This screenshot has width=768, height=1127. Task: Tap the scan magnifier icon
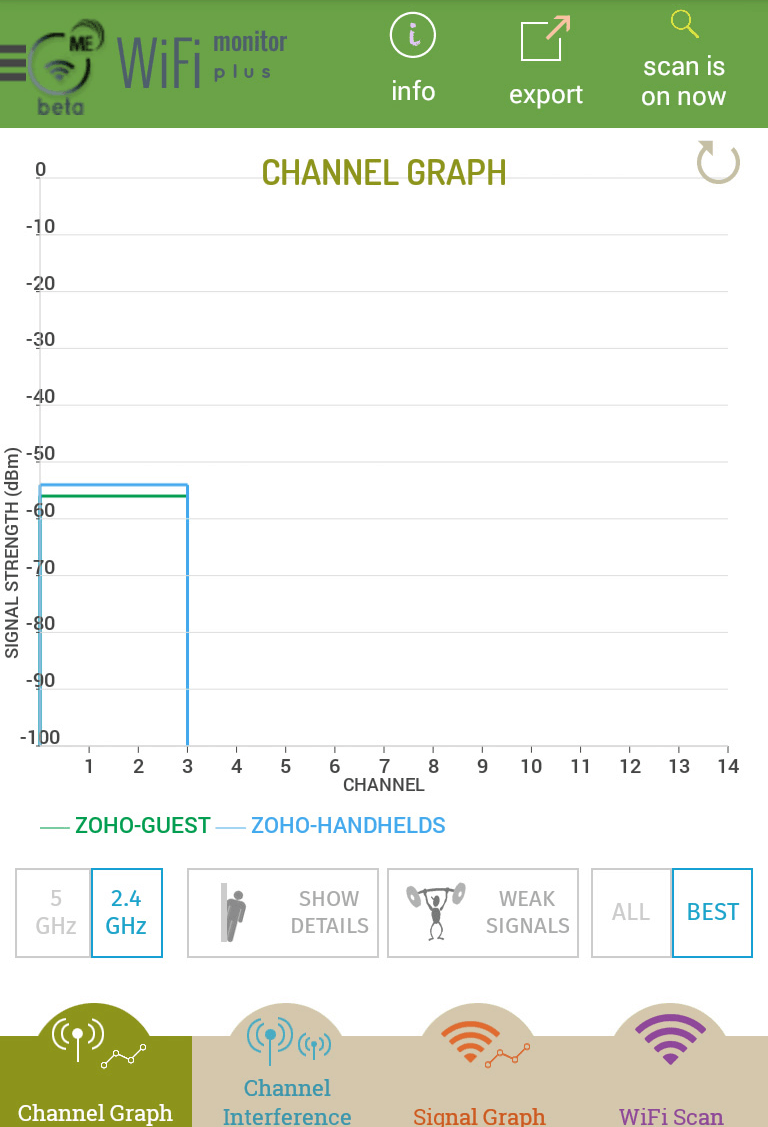pyautogui.click(x=684, y=24)
